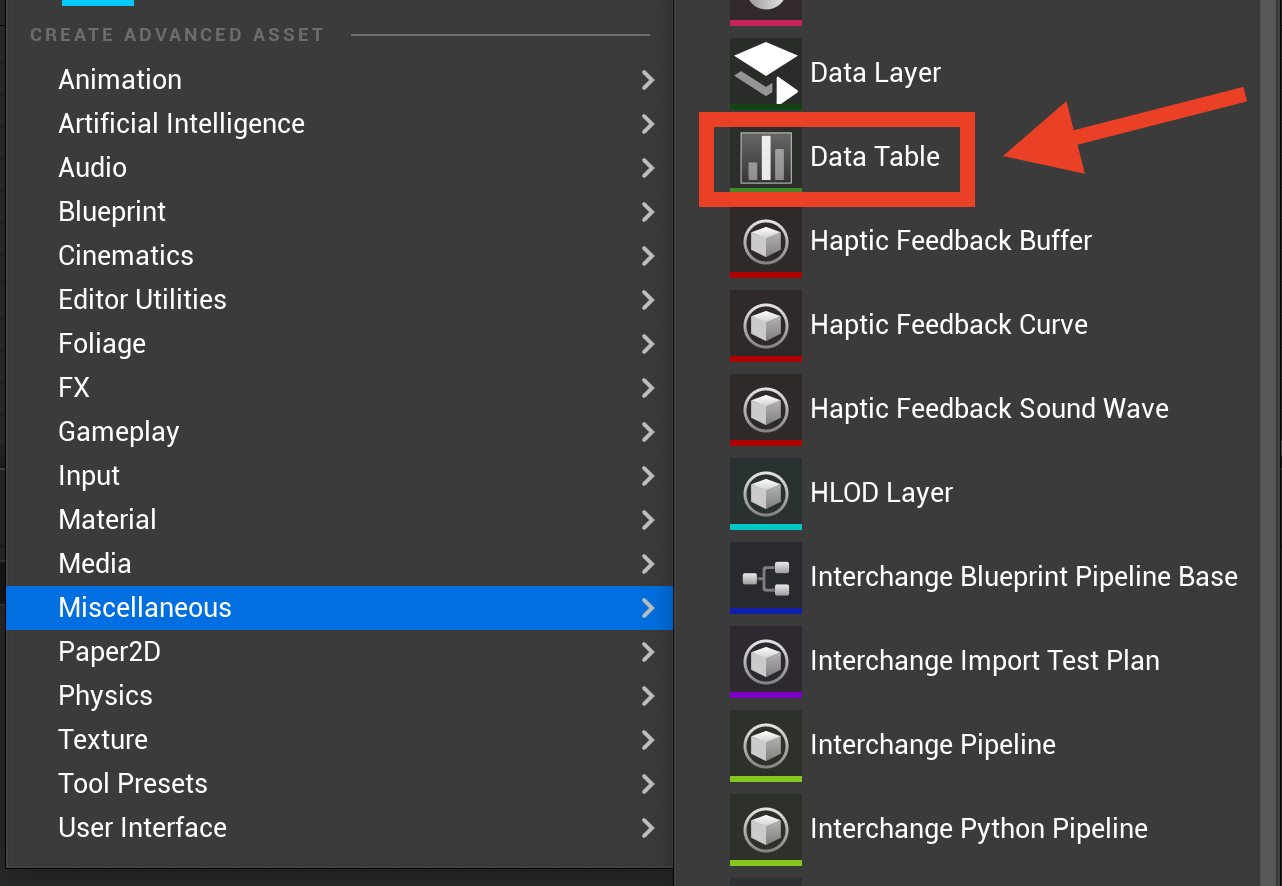The image size is (1282, 886).
Task: Select the Haptic Feedback Buffer asset icon
Action: [x=766, y=241]
